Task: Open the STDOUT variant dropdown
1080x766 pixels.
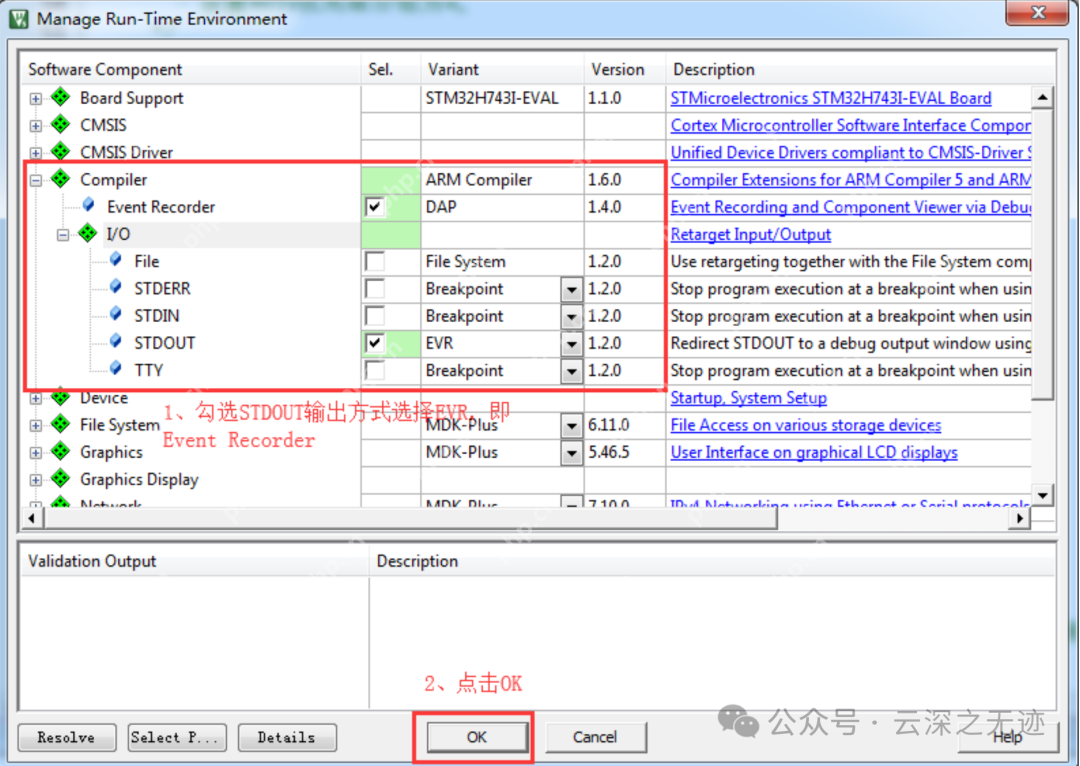Action: coord(571,344)
